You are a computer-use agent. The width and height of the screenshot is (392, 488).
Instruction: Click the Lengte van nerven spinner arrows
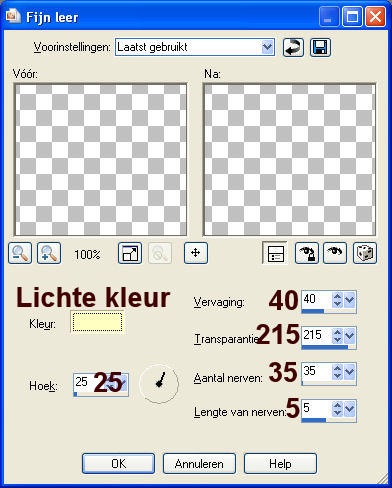pyautogui.click(x=337, y=409)
